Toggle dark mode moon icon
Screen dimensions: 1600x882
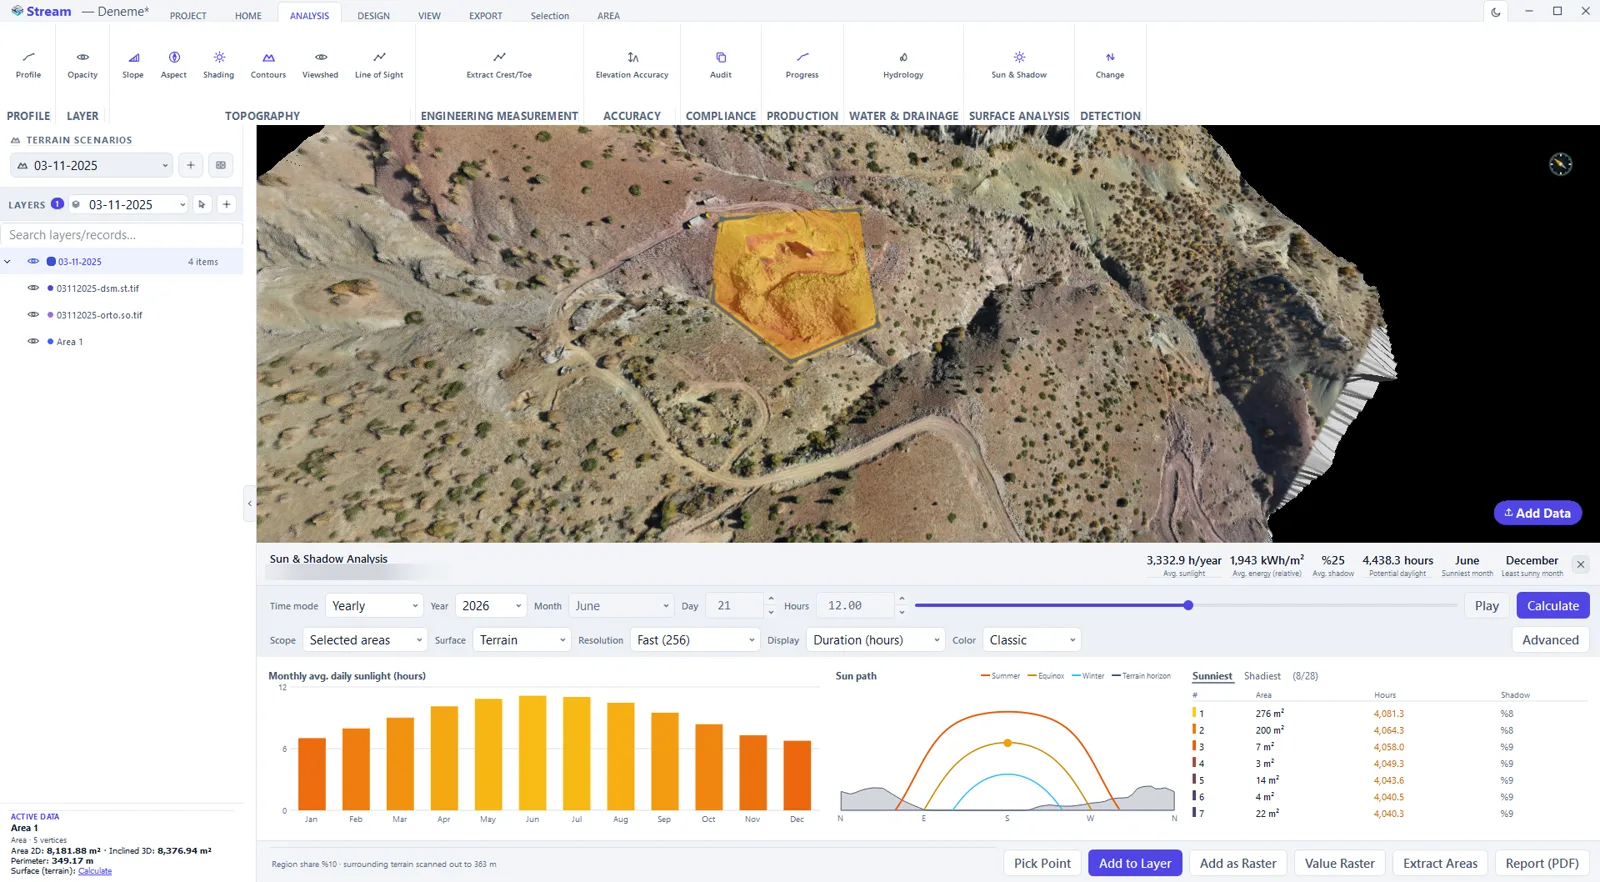[1496, 12]
